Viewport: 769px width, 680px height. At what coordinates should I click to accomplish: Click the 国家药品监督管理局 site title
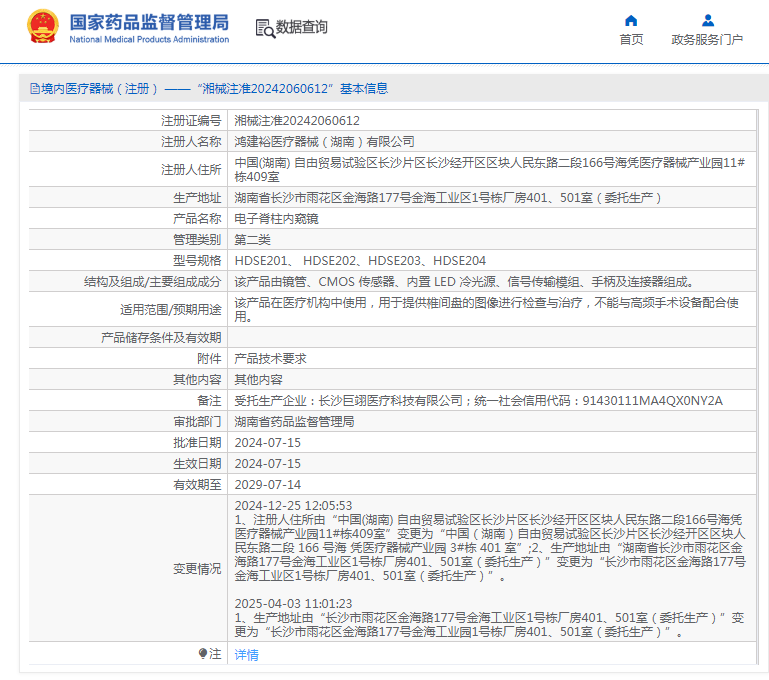(x=149, y=22)
